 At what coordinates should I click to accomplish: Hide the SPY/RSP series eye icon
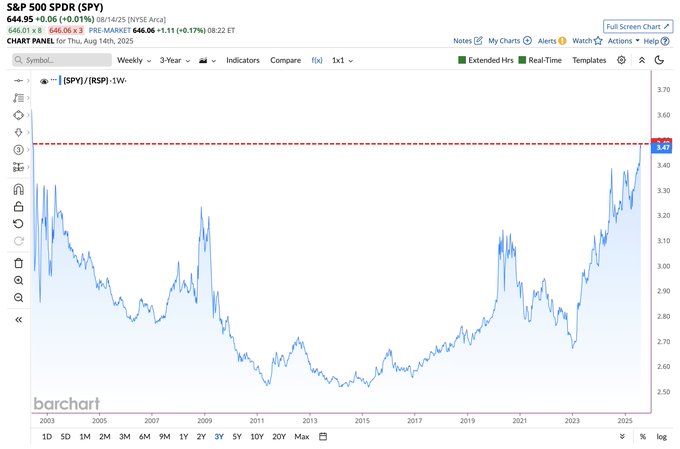pos(44,81)
